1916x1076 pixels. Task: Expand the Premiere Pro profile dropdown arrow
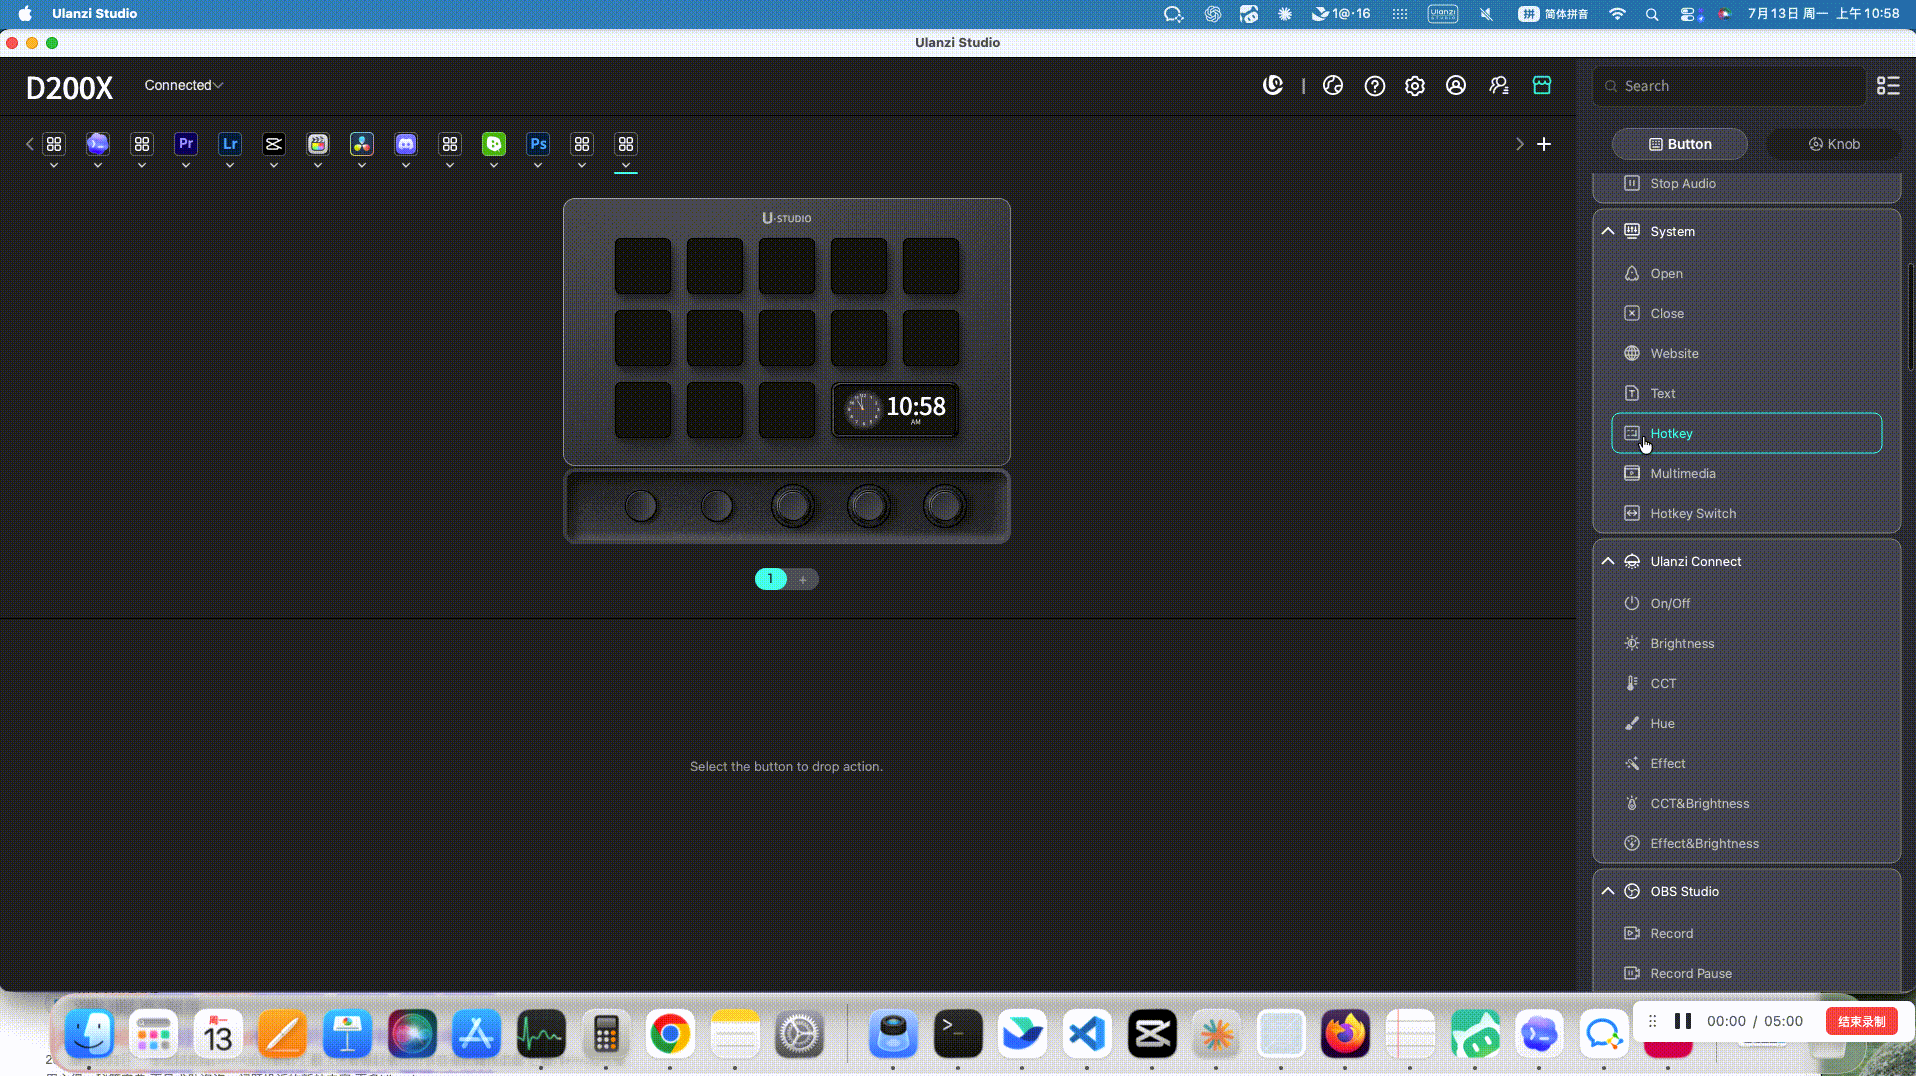tap(186, 165)
